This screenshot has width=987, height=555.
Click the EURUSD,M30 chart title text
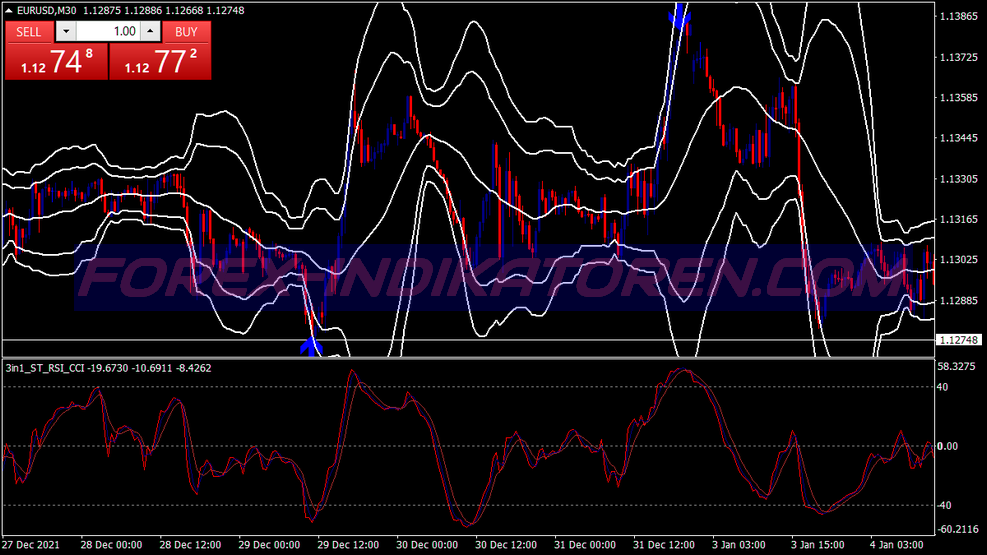[47, 11]
